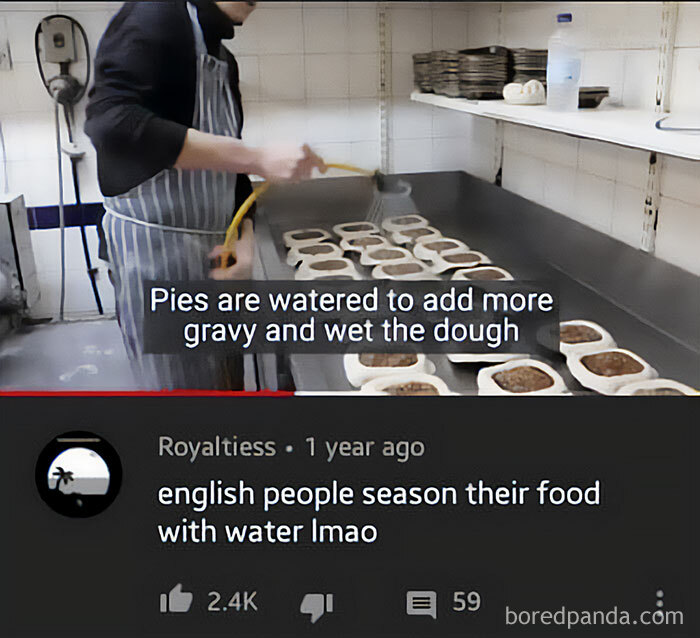Click the thumbs down dislike icon

(317, 606)
